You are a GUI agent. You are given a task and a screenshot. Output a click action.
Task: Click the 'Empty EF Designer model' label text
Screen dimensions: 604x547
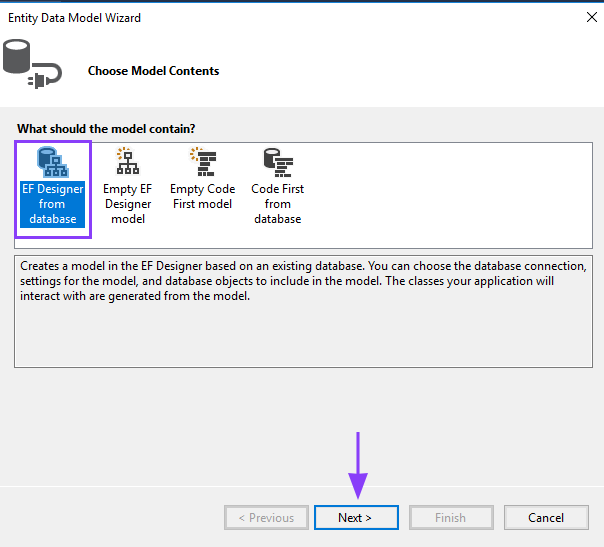pyautogui.click(x=127, y=204)
